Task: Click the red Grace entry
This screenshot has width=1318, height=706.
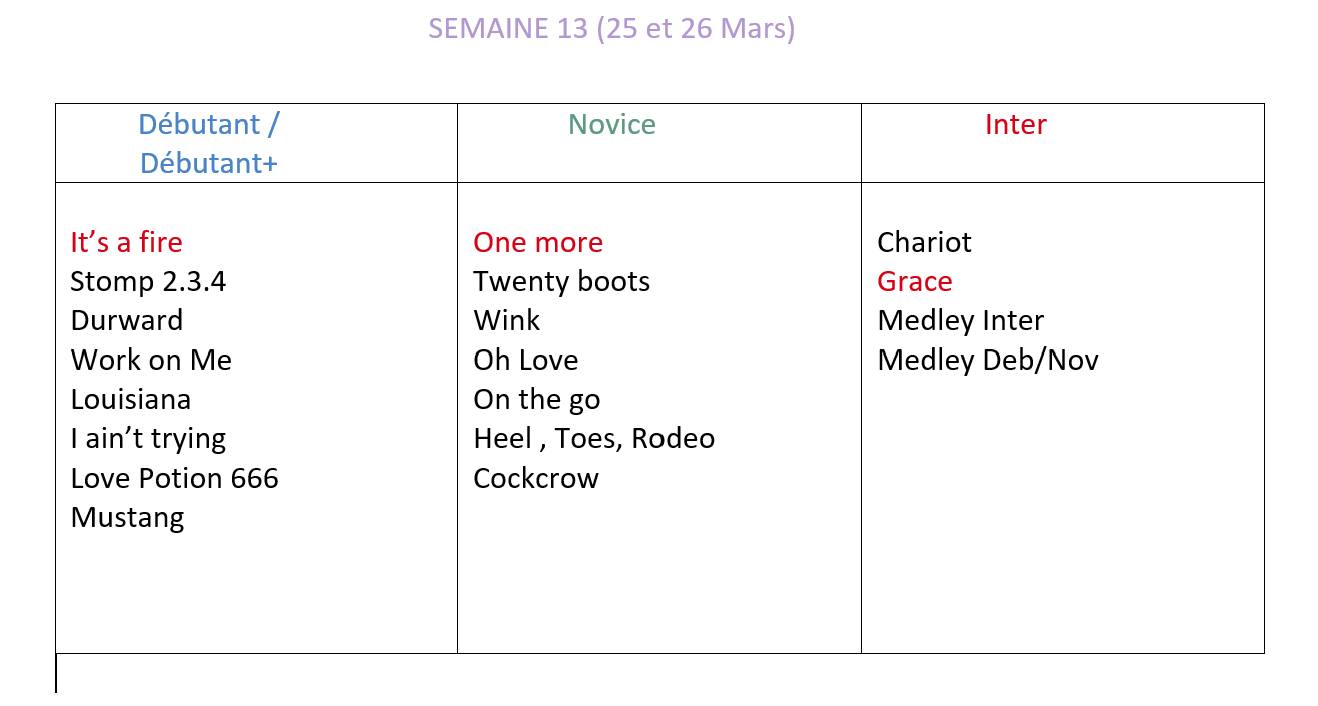Action: (x=914, y=281)
